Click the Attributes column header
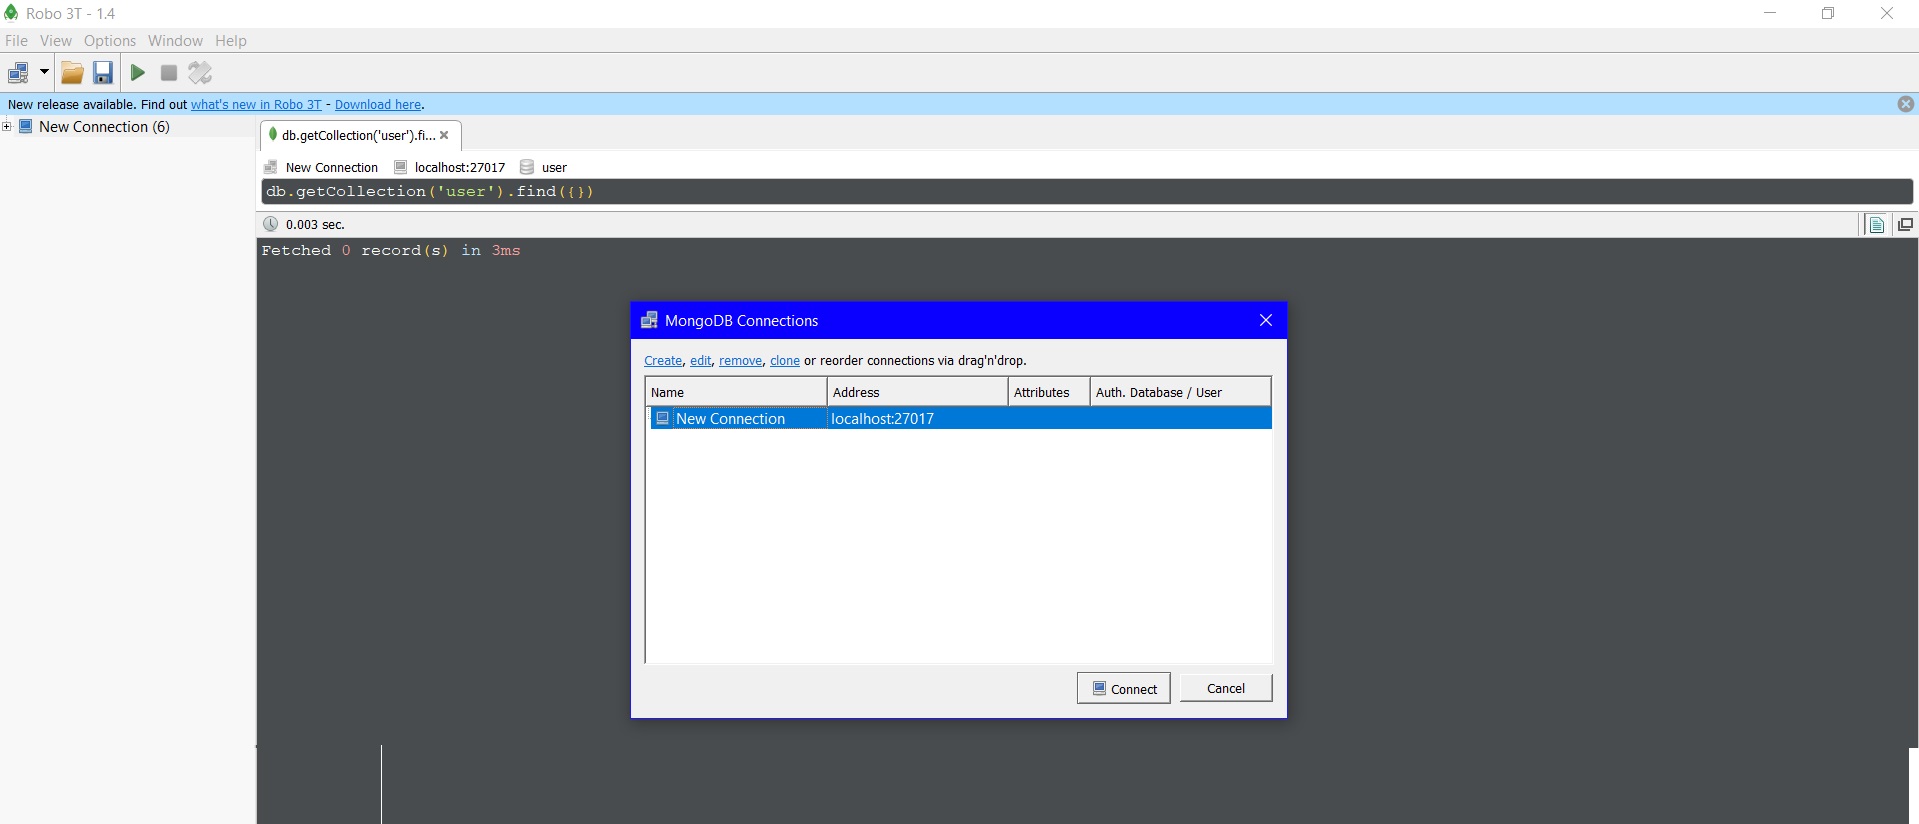Screen dimensions: 1919x824 coord(1049,392)
